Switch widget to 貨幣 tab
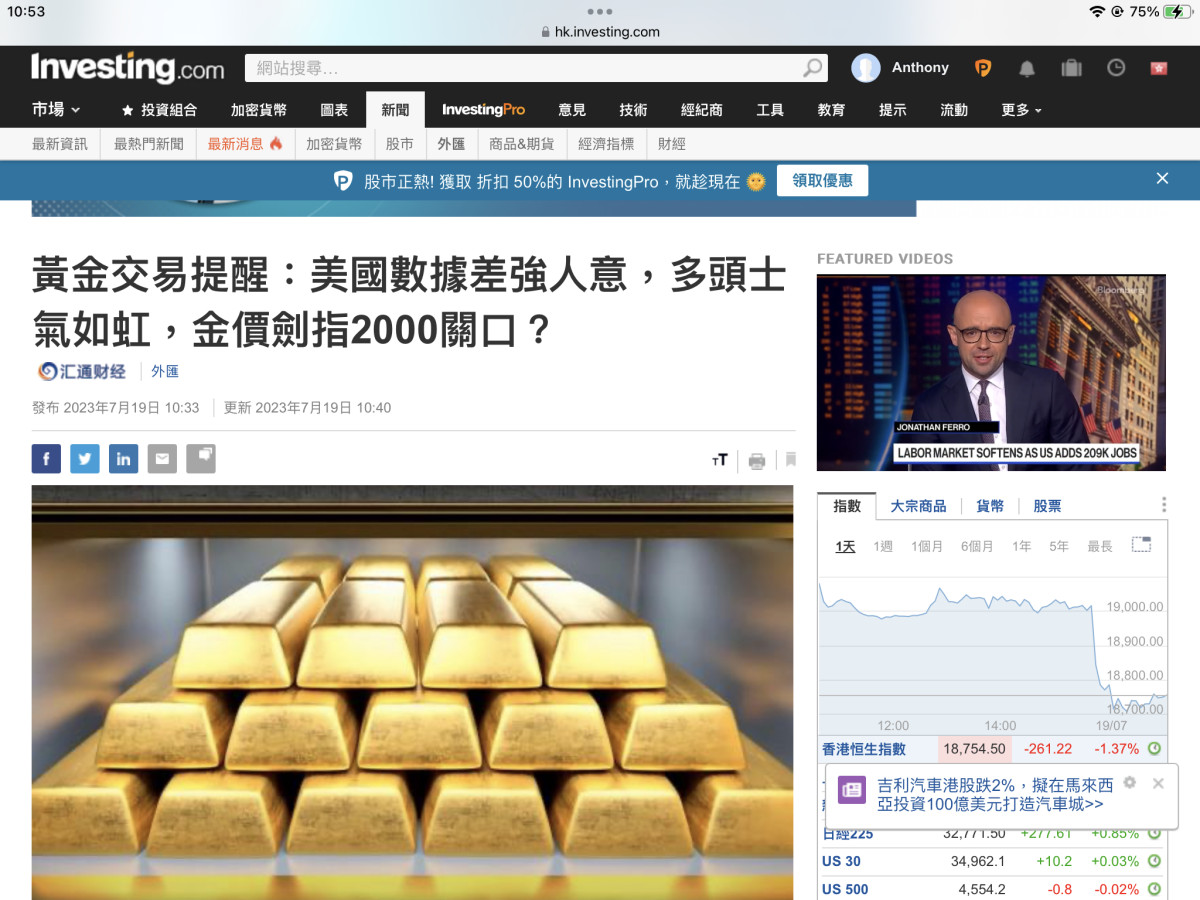Screen dimensions: 1200x900 990,506
